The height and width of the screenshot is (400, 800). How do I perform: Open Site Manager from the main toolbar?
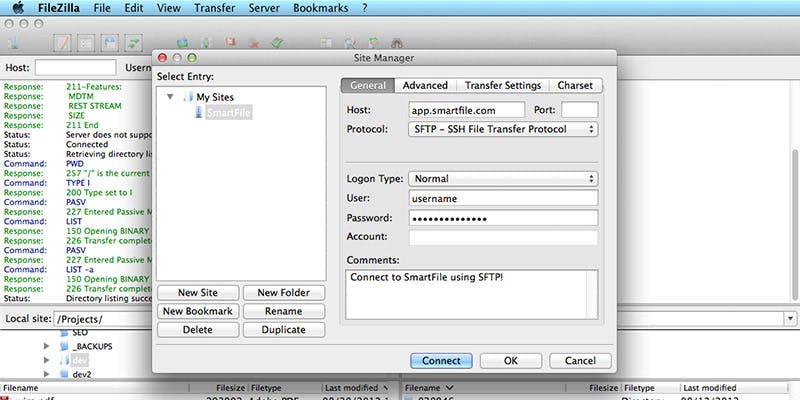(x=13, y=43)
